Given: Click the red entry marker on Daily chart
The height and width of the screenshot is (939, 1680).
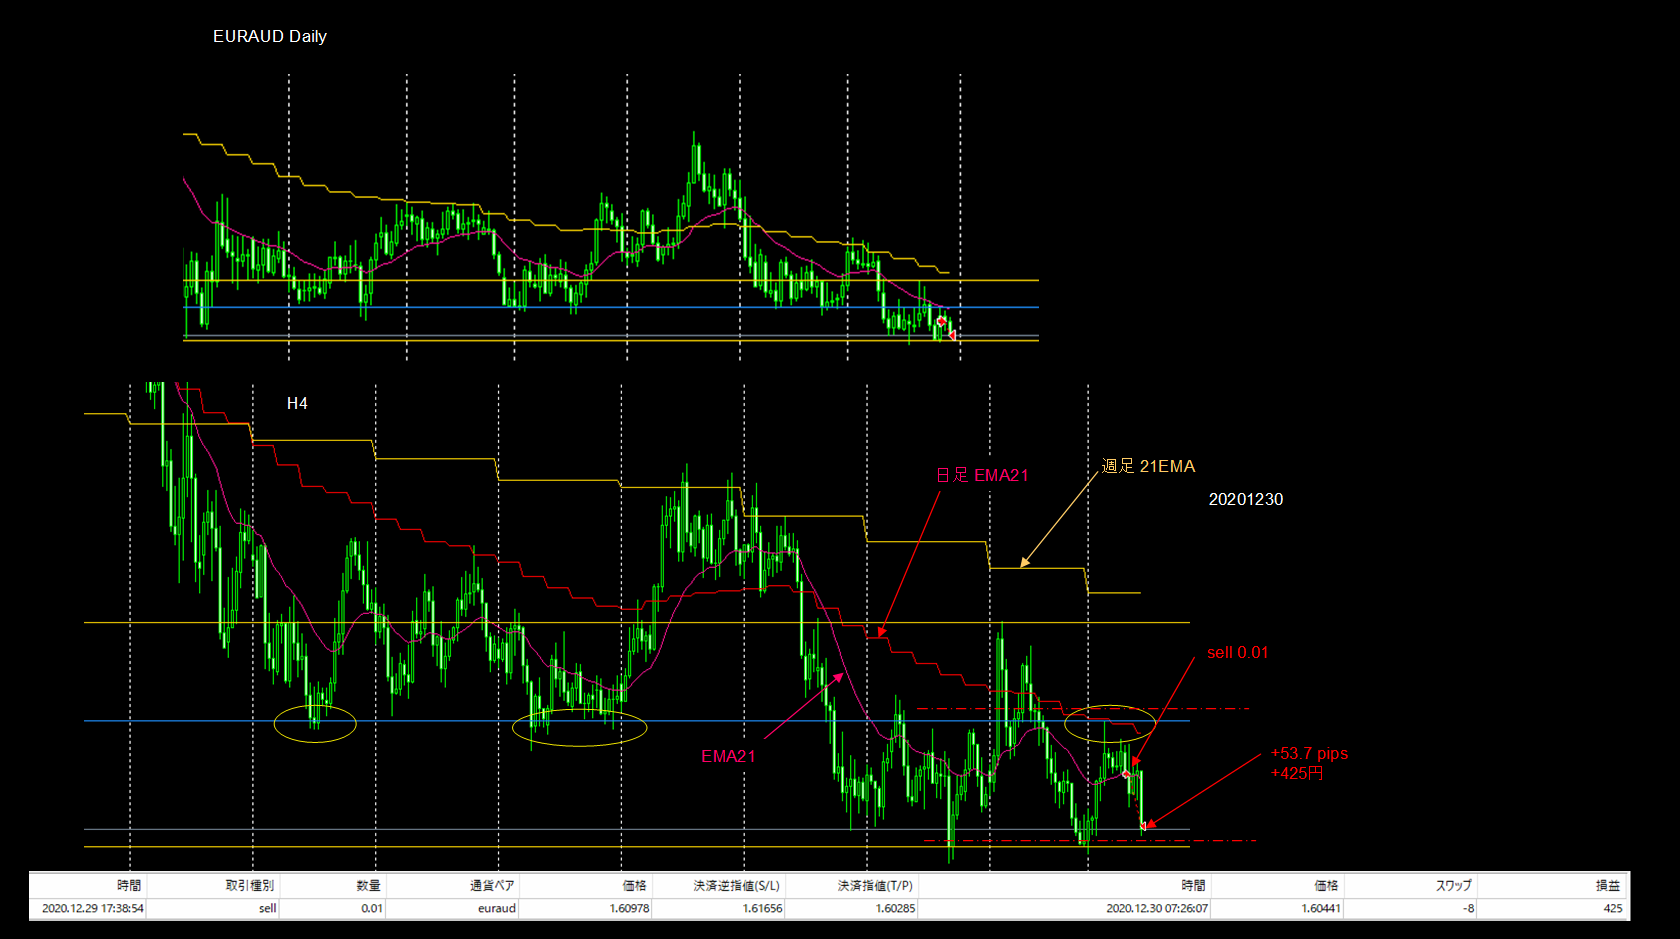Looking at the screenshot, I should (x=941, y=321).
